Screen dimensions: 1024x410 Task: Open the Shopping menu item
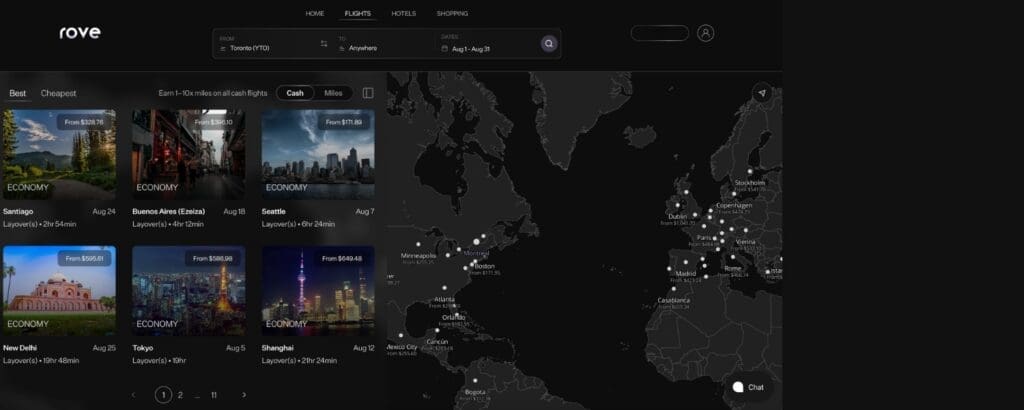452,14
